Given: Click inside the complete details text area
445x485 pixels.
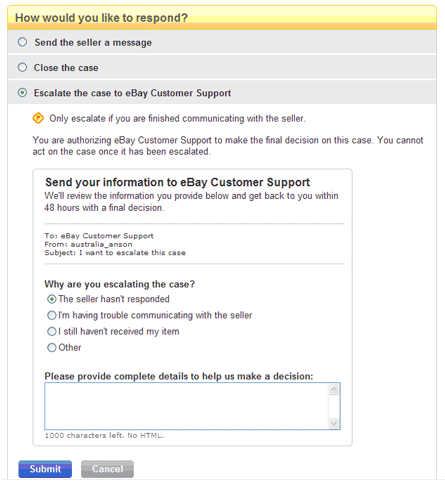Looking at the screenshot, I should pyautogui.click(x=186, y=406).
